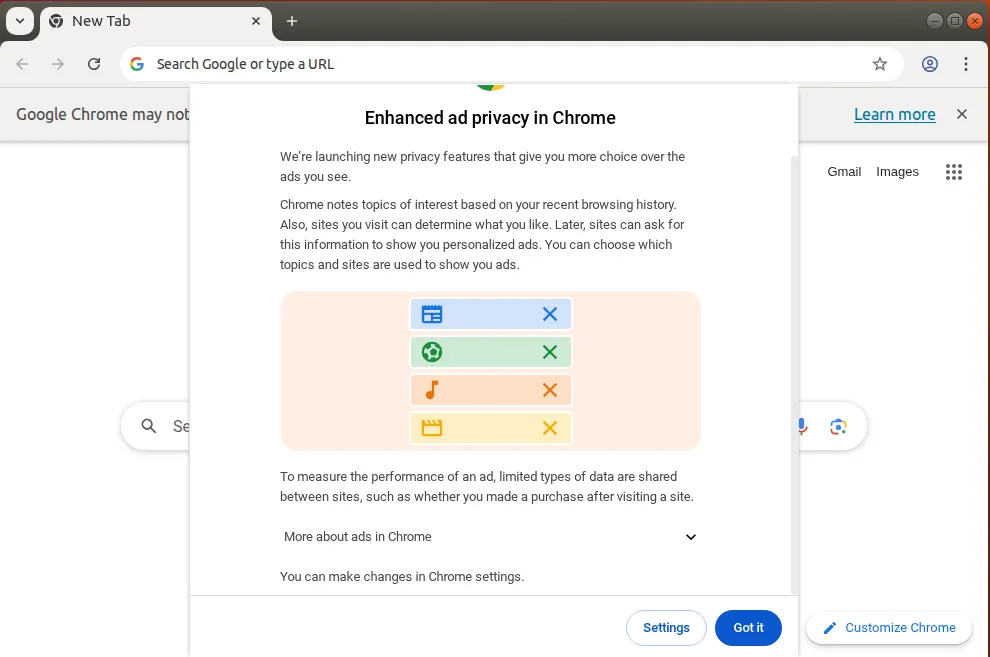990x657 pixels.
Task: Open the Chrome three-dot menu
Action: pyautogui.click(x=966, y=63)
